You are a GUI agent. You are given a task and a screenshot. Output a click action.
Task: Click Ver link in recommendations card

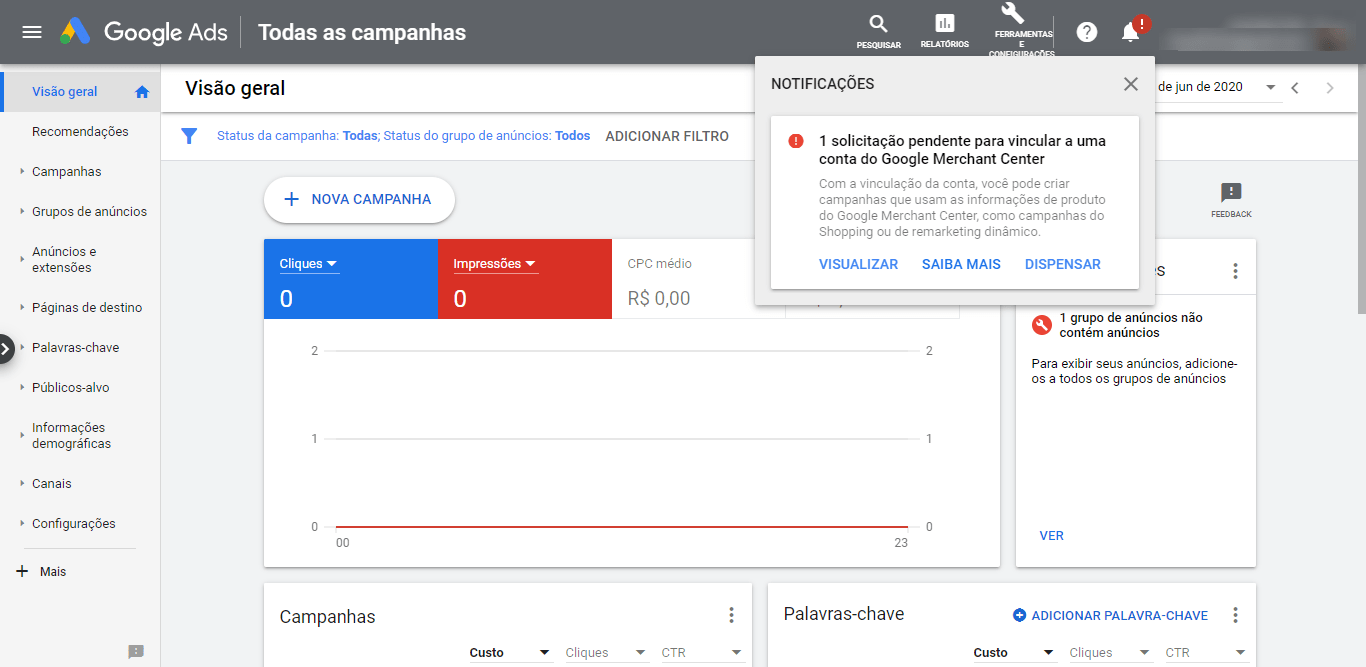[x=1051, y=536]
